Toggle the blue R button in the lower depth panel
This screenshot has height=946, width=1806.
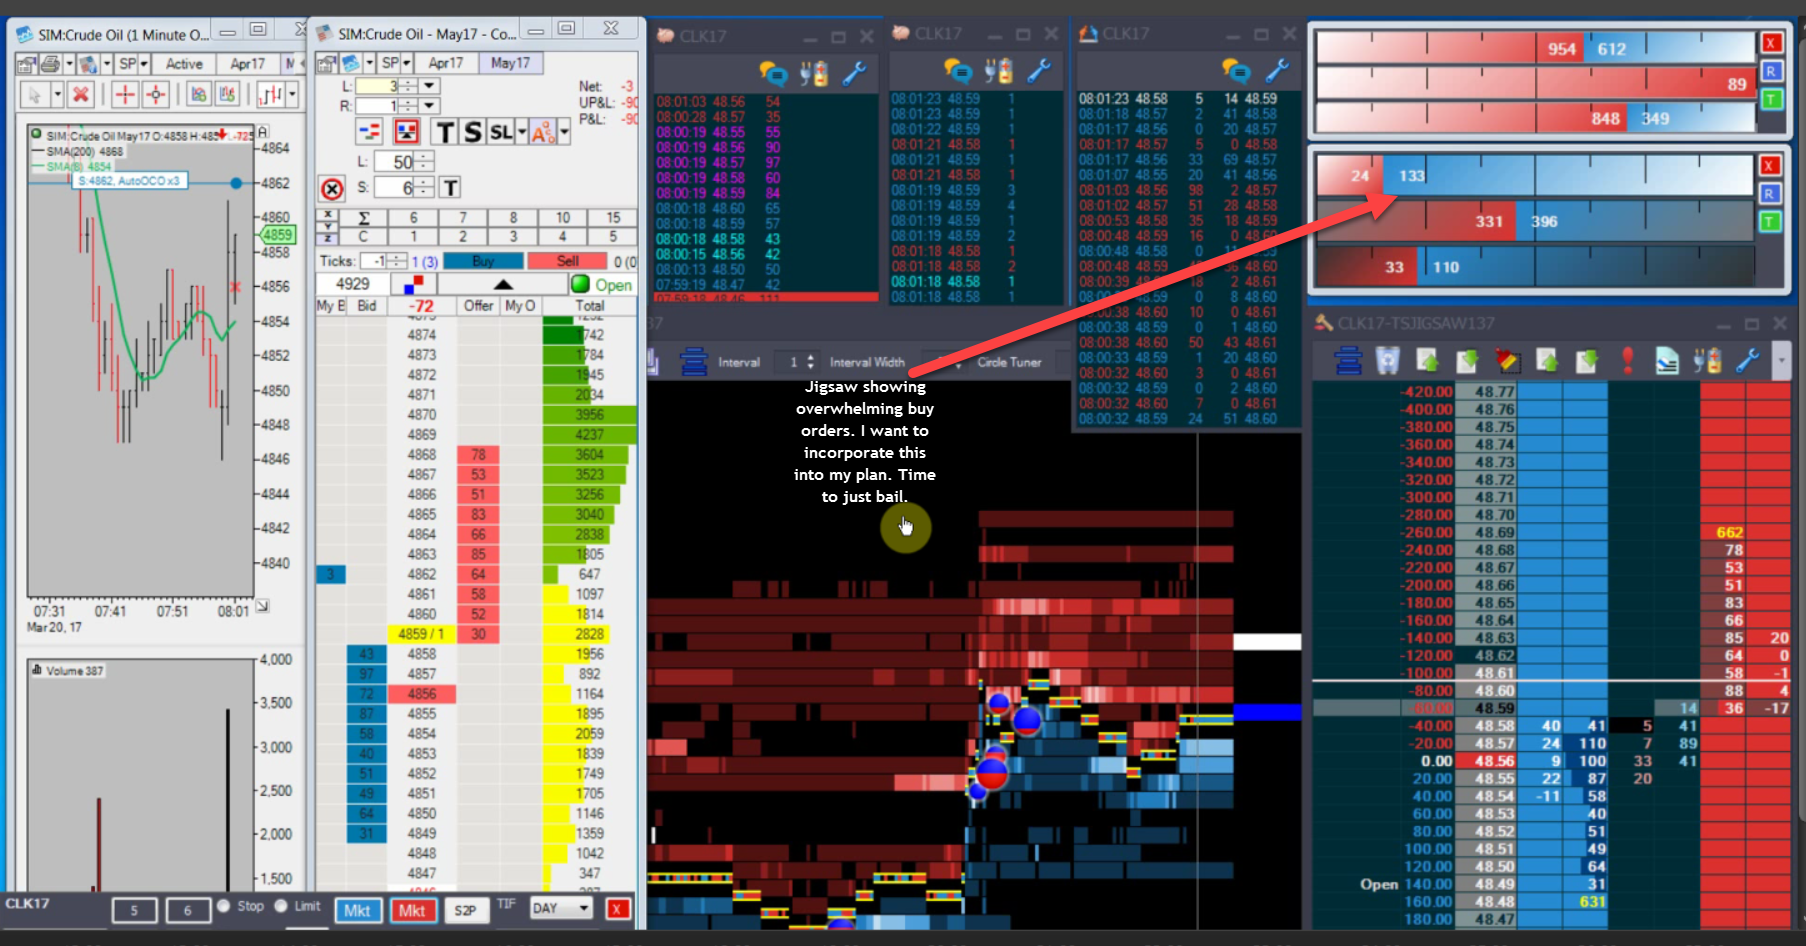tap(1770, 194)
